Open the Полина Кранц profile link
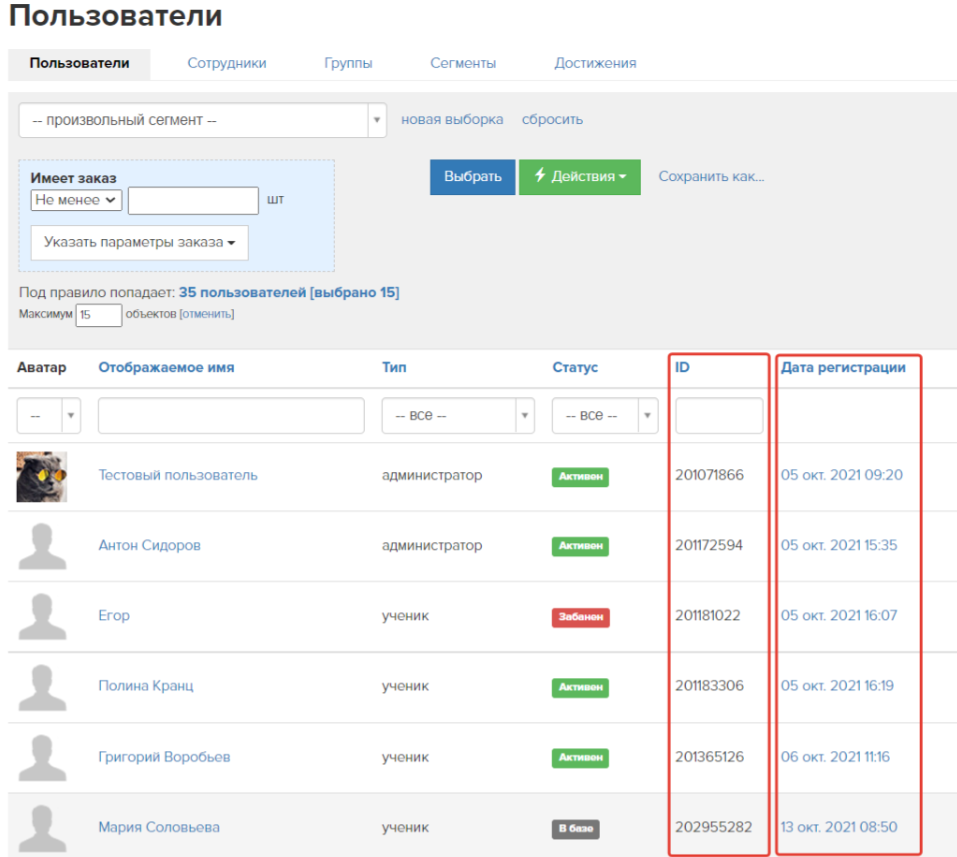The width and height of the screenshot is (957, 857). 146,686
